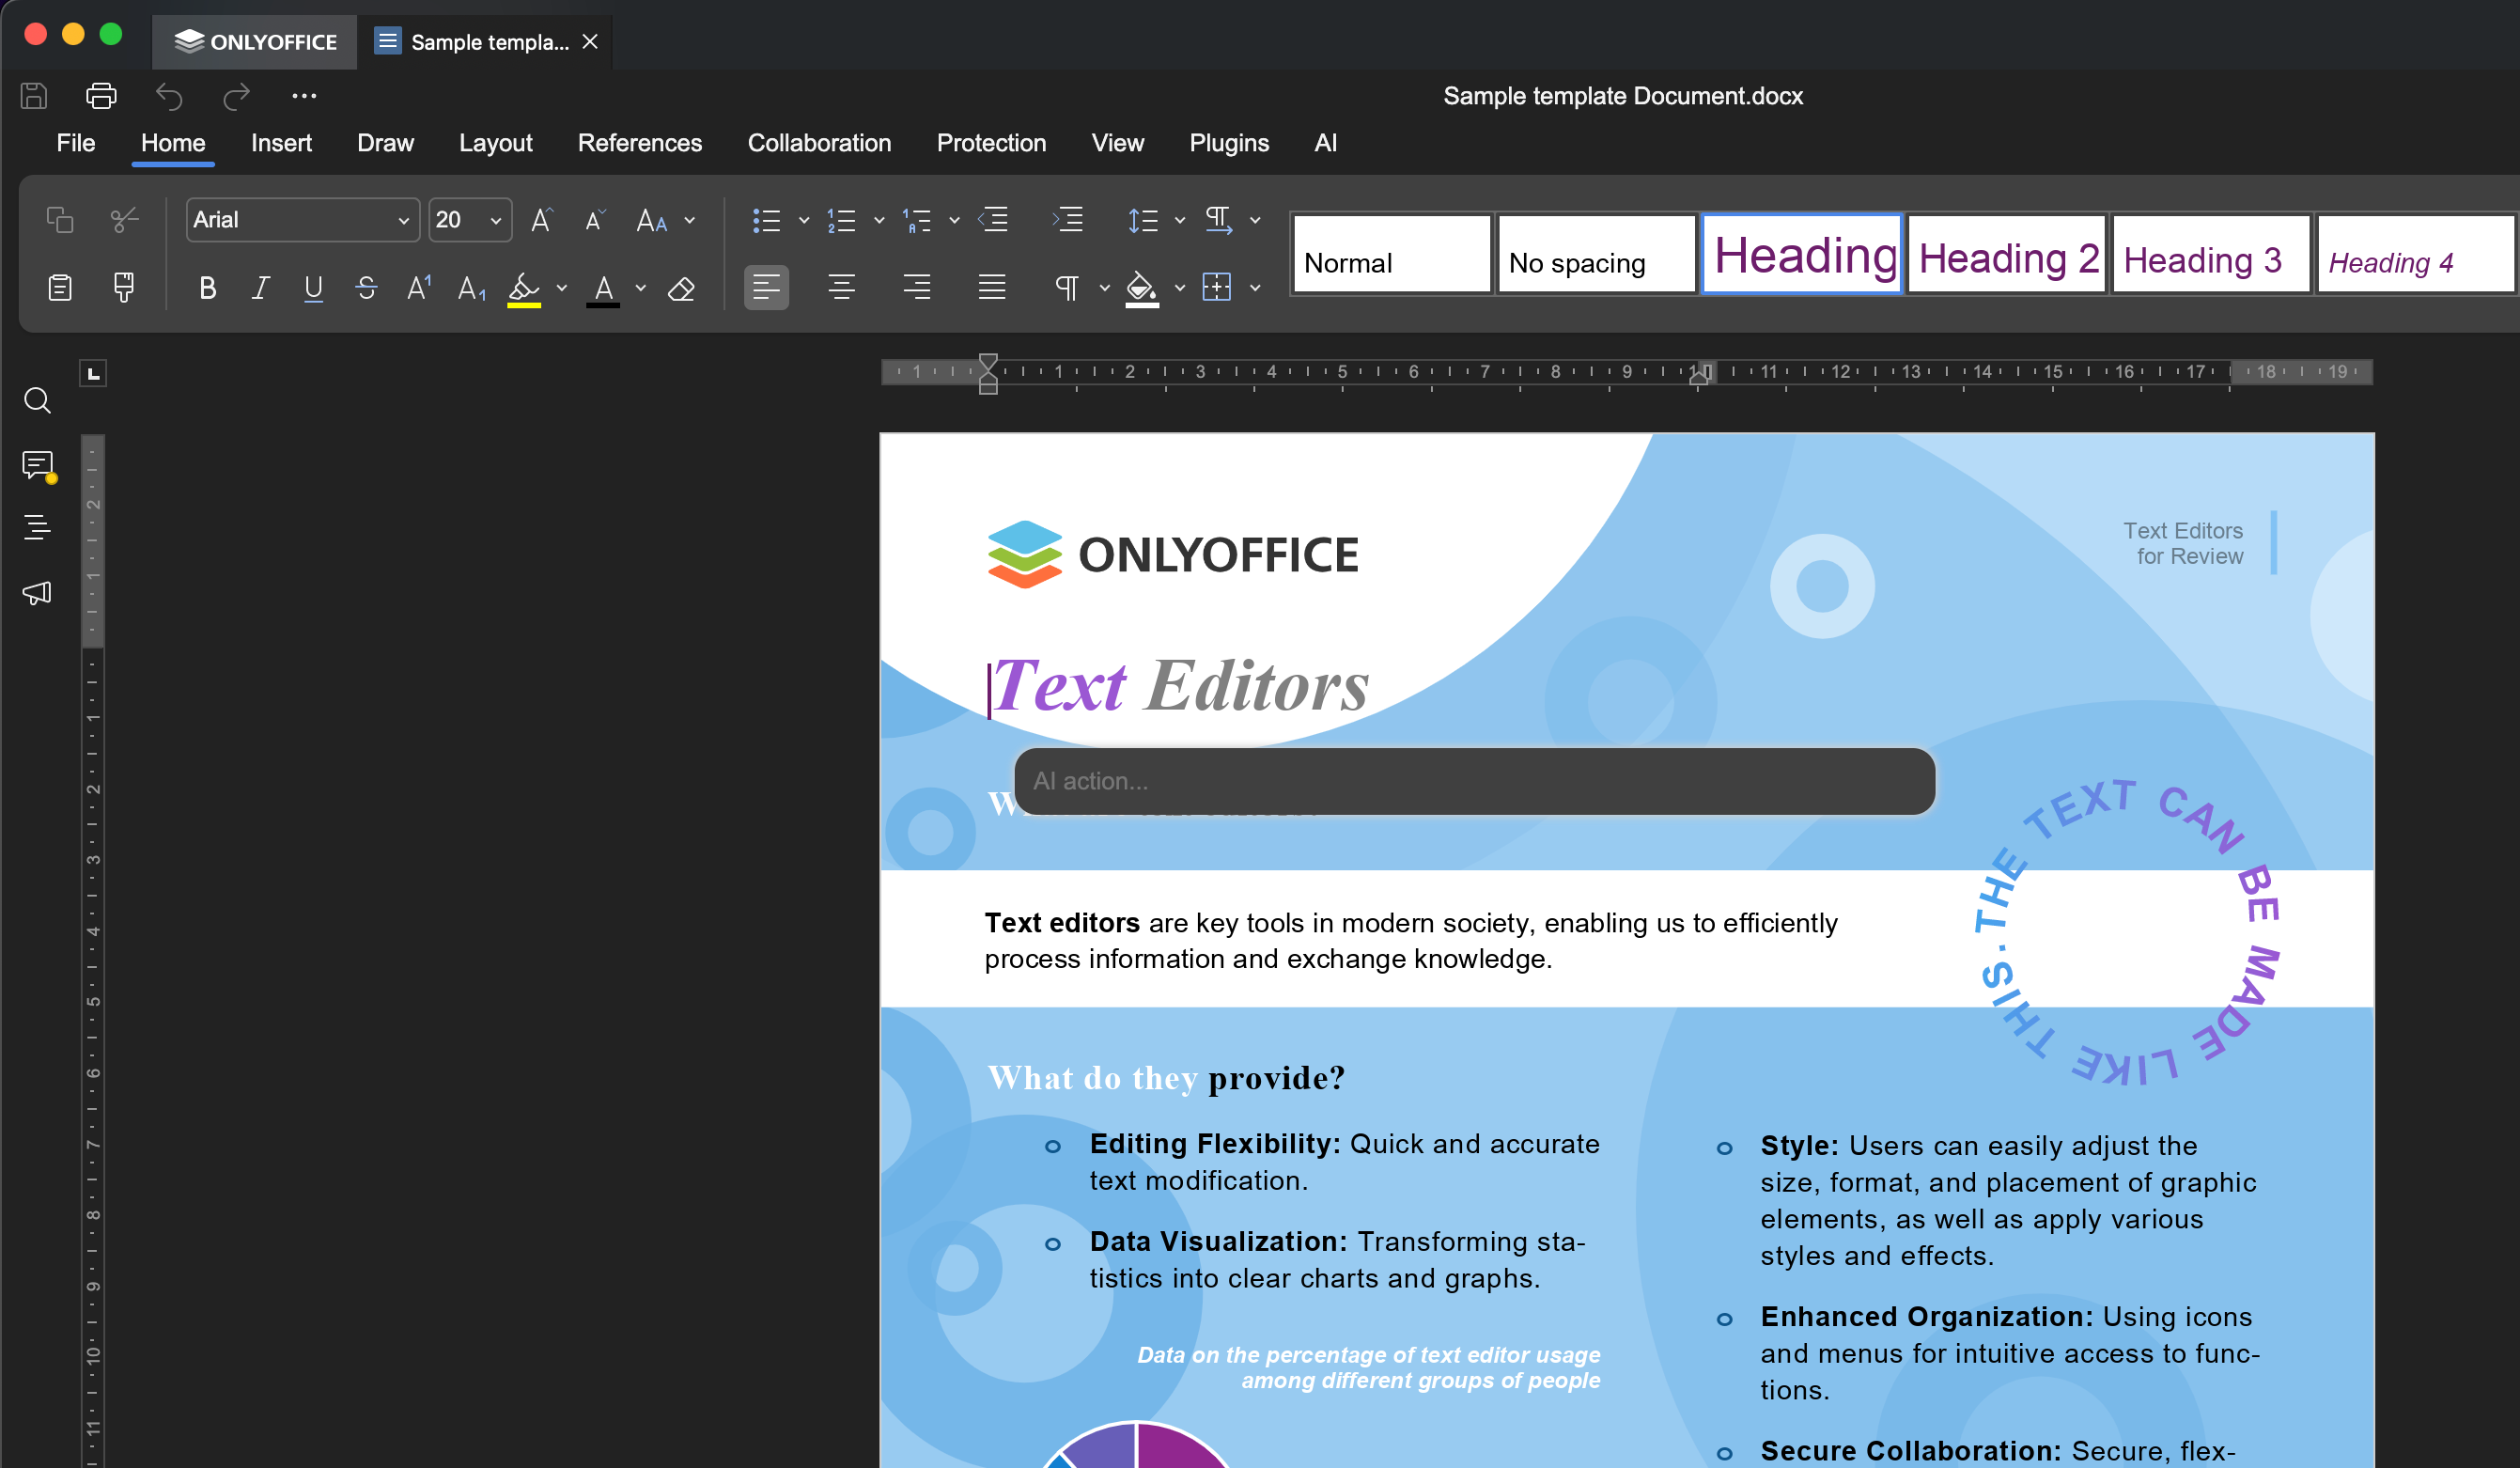Viewport: 2520px width, 1468px height.
Task: Apply the Heading 3 style
Action: point(2211,254)
